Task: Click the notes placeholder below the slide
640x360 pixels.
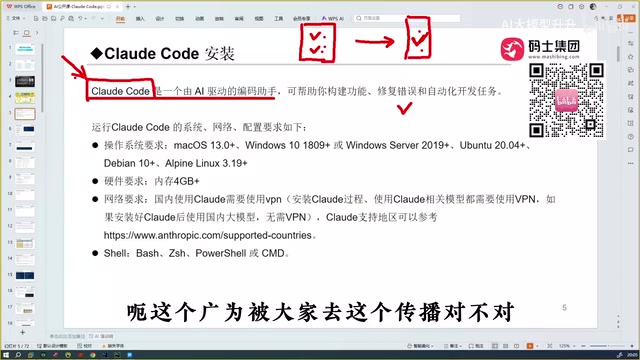Action: tap(67, 336)
